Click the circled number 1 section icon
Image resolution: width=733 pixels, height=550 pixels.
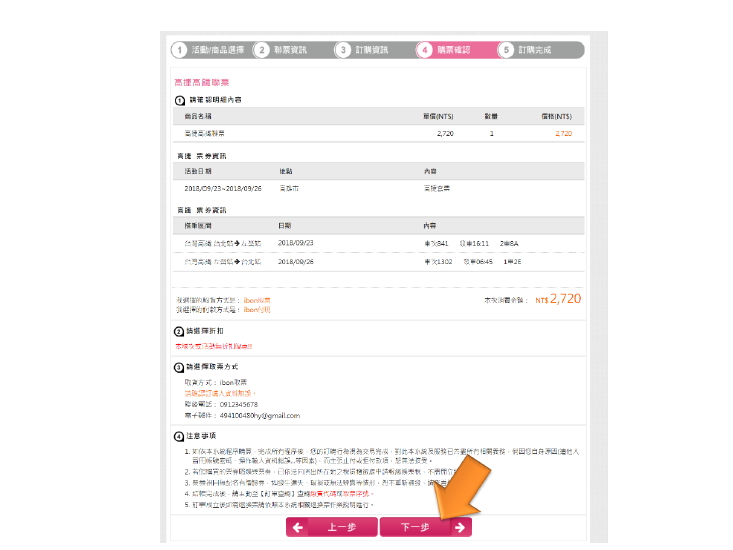(x=179, y=100)
